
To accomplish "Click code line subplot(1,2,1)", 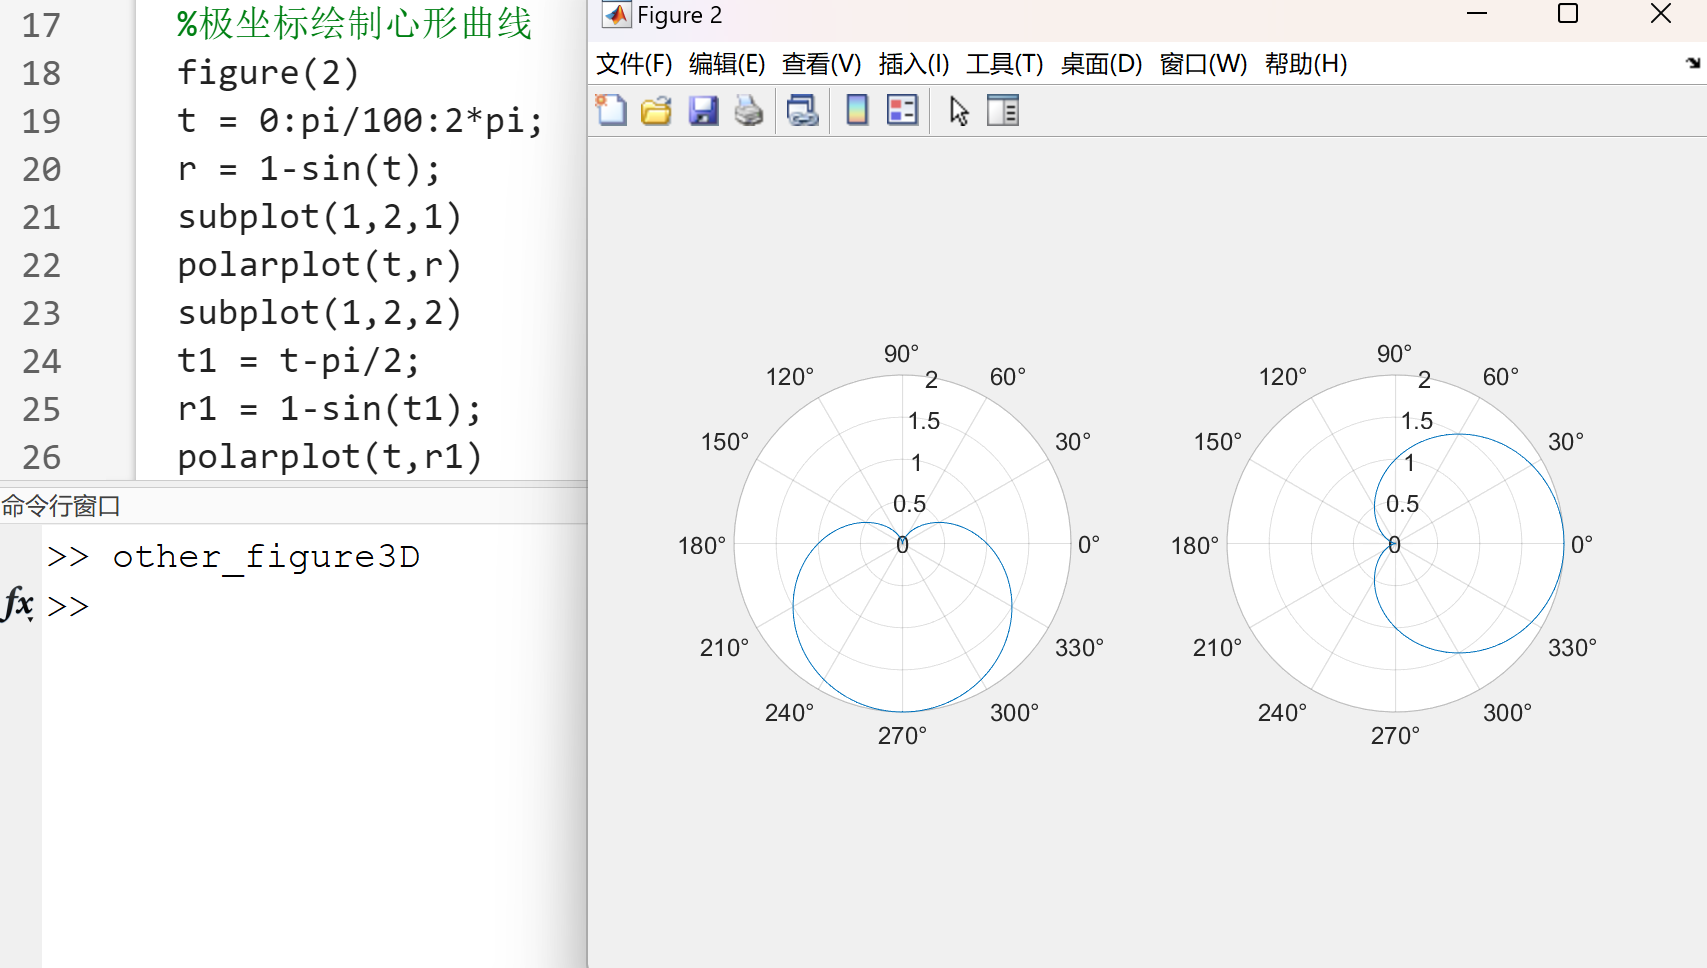I will pyautogui.click(x=319, y=217).
